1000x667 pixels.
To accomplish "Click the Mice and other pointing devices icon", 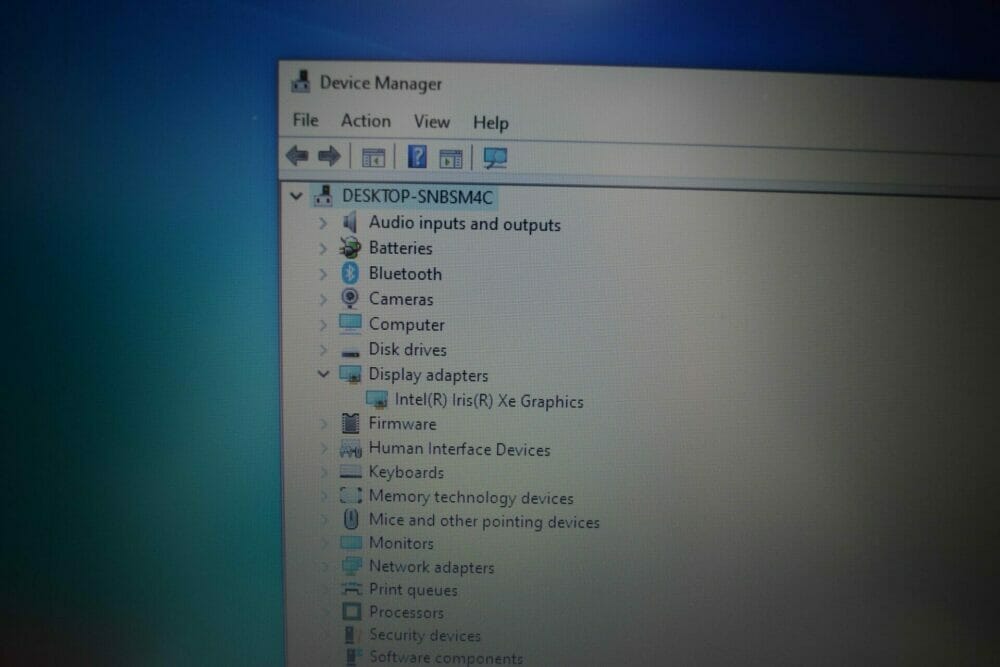I will click(x=350, y=519).
